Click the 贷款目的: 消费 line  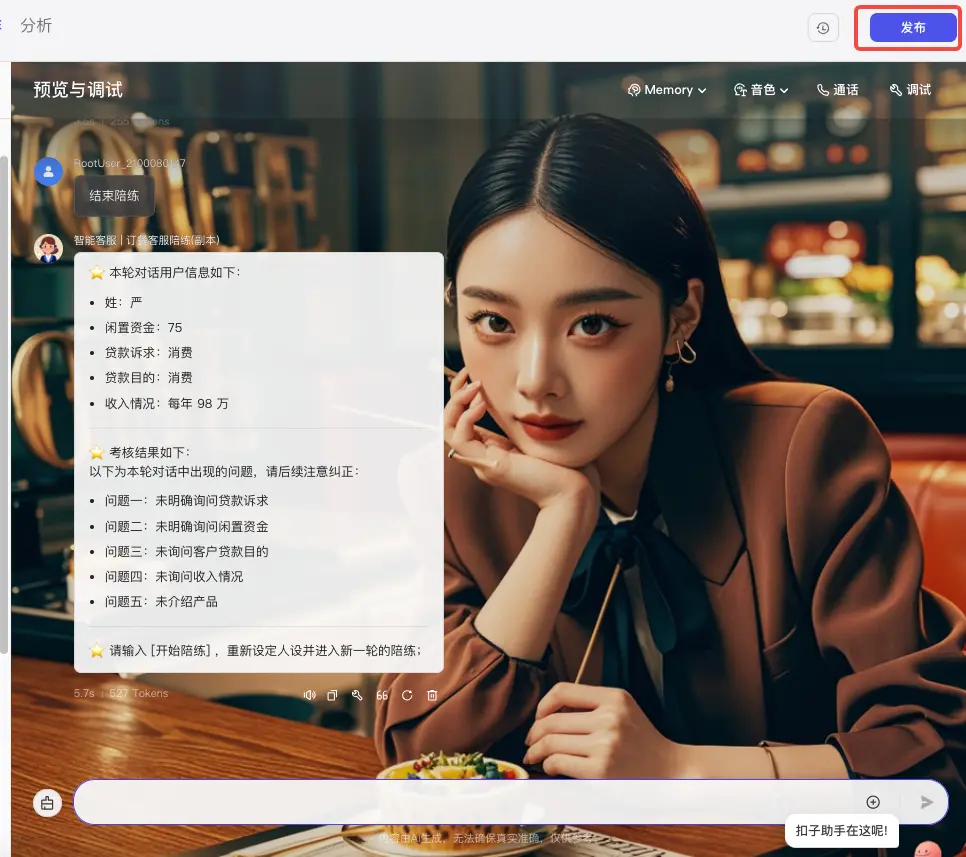point(148,378)
